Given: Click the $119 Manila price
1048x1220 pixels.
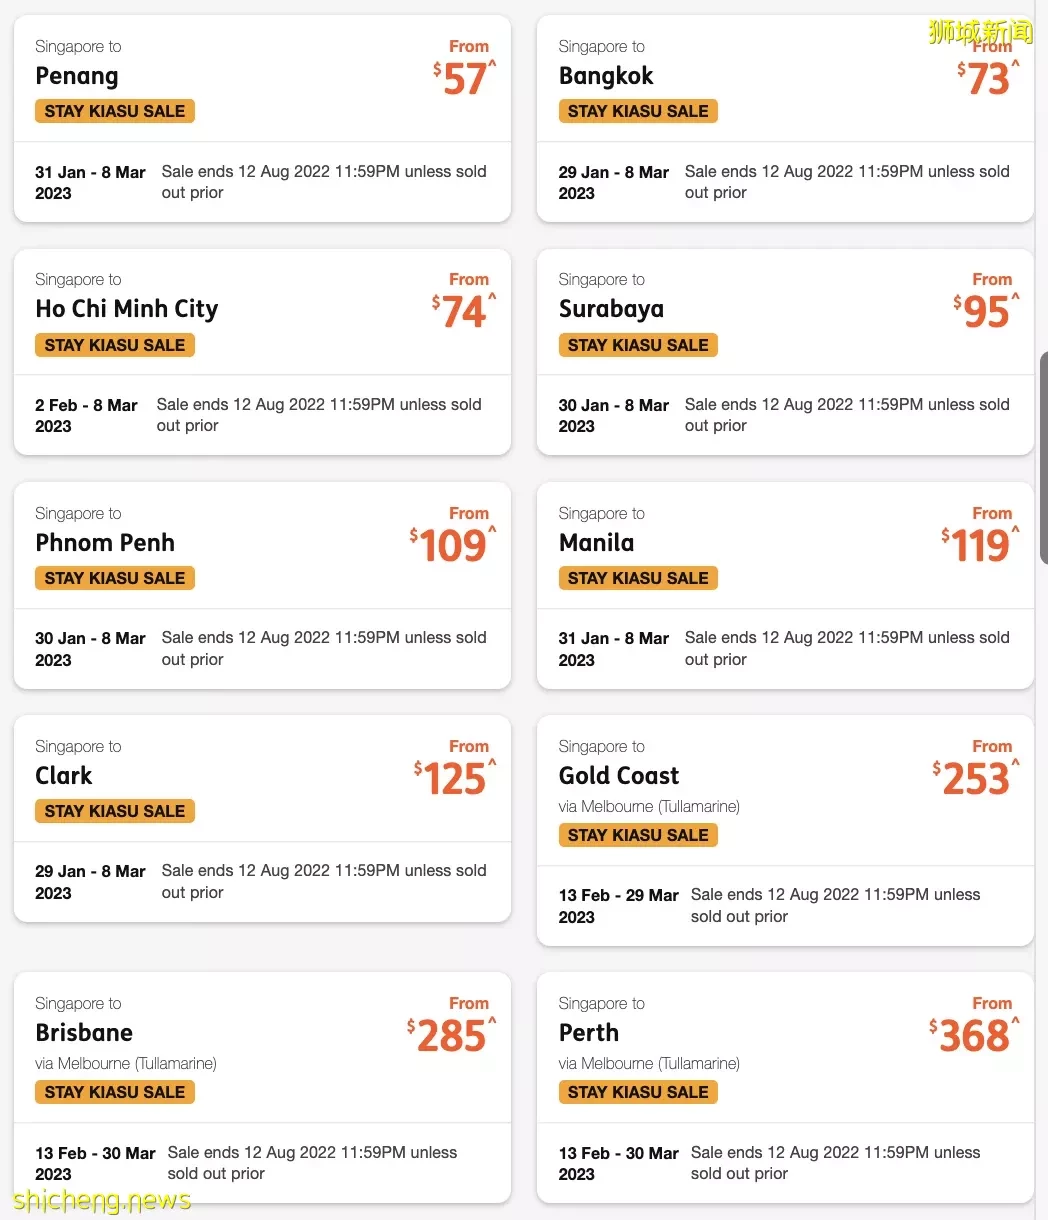Looking at the screenshot, I should (x=980, y=545).
